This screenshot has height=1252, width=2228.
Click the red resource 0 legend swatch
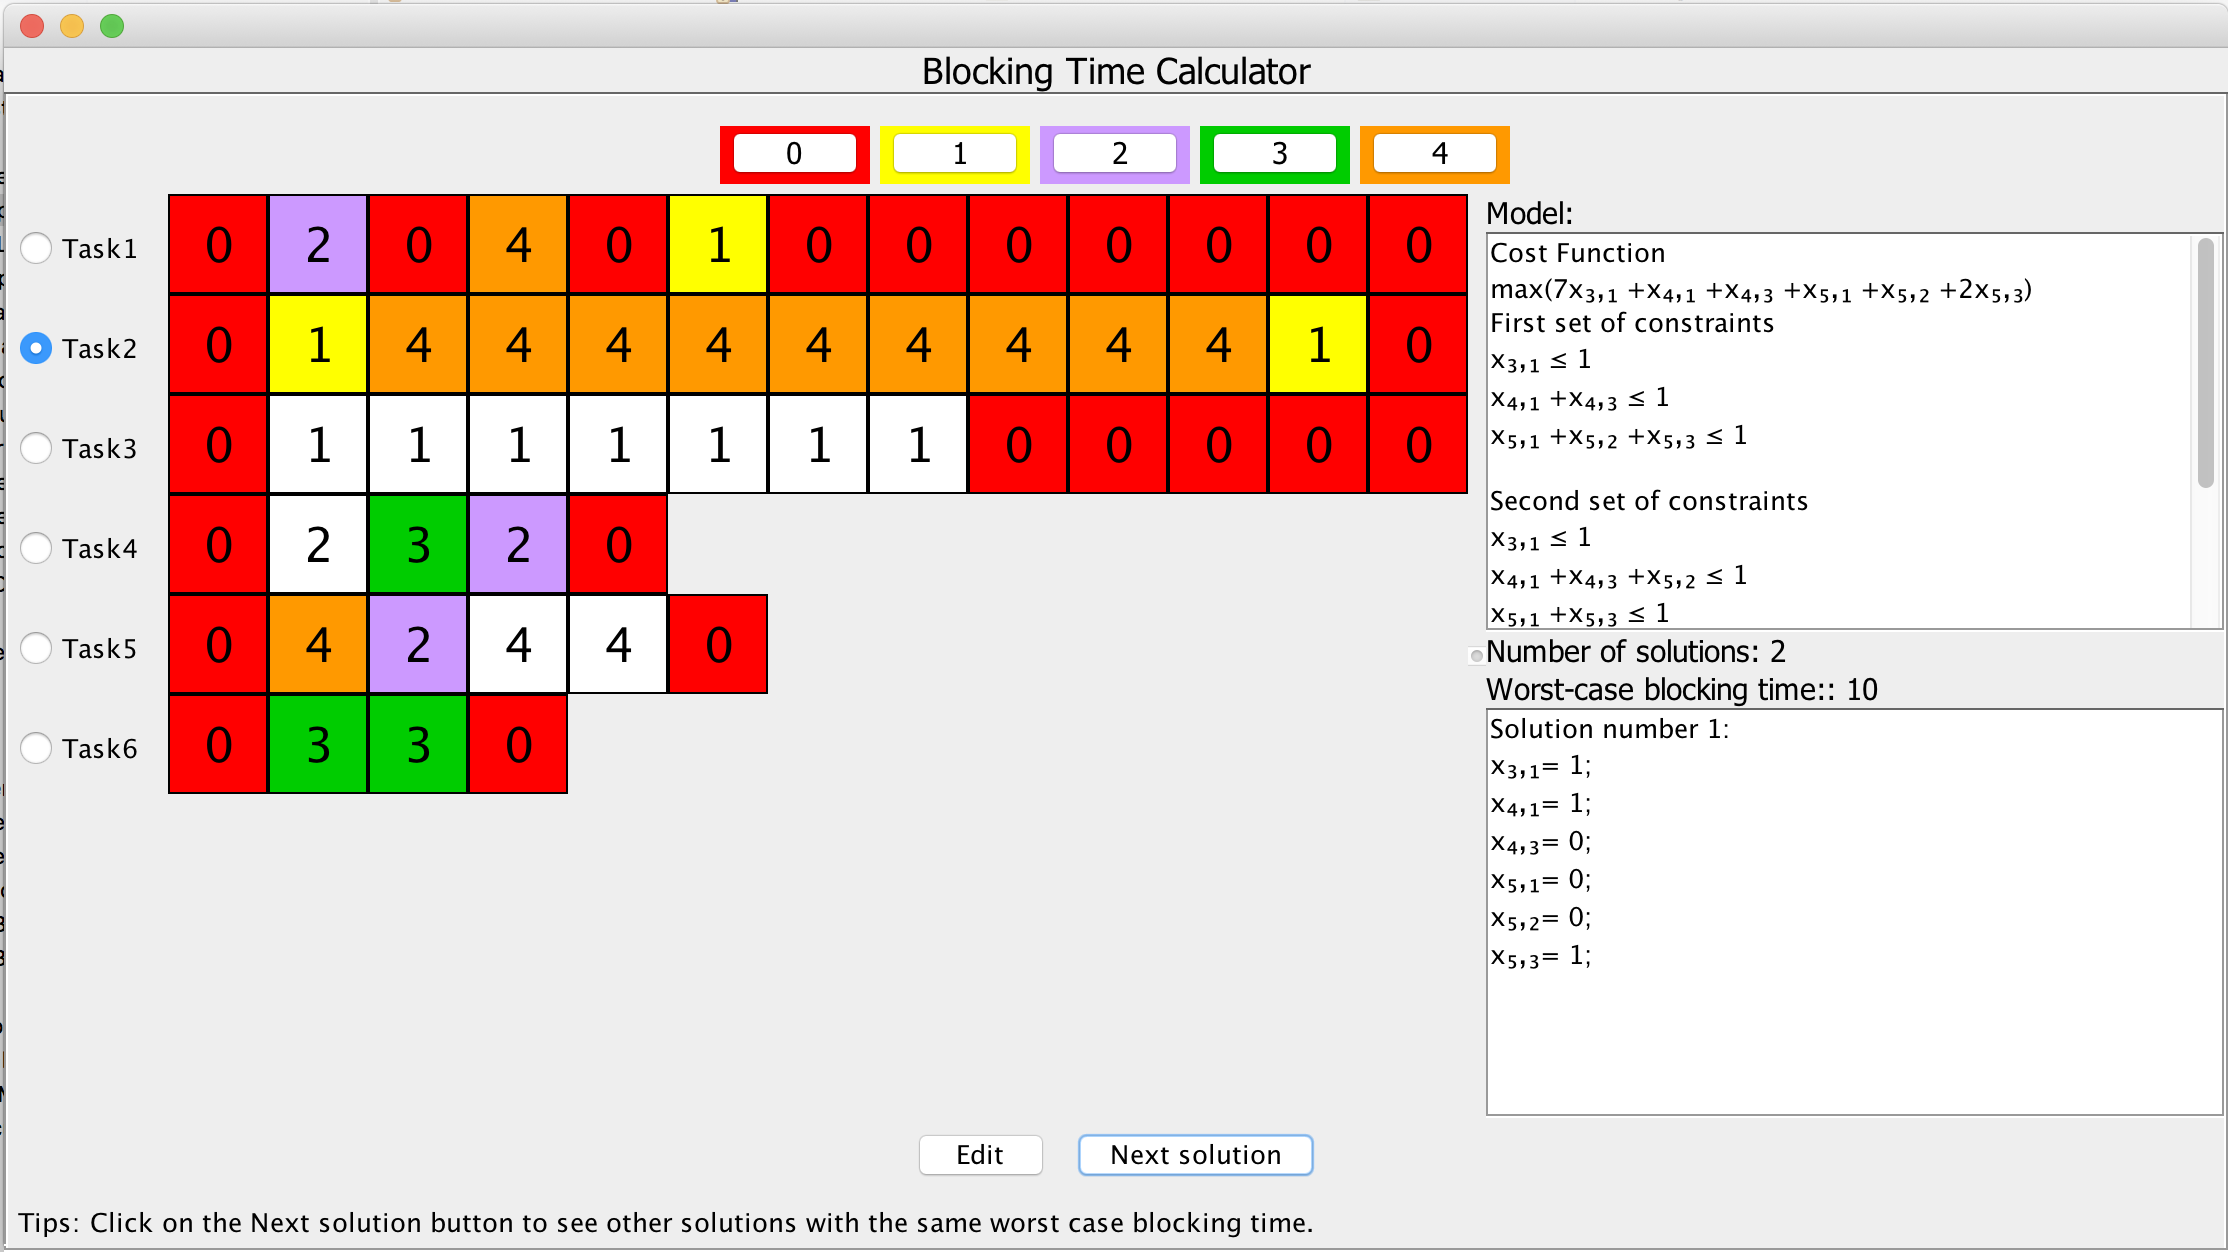click(794, 154)
